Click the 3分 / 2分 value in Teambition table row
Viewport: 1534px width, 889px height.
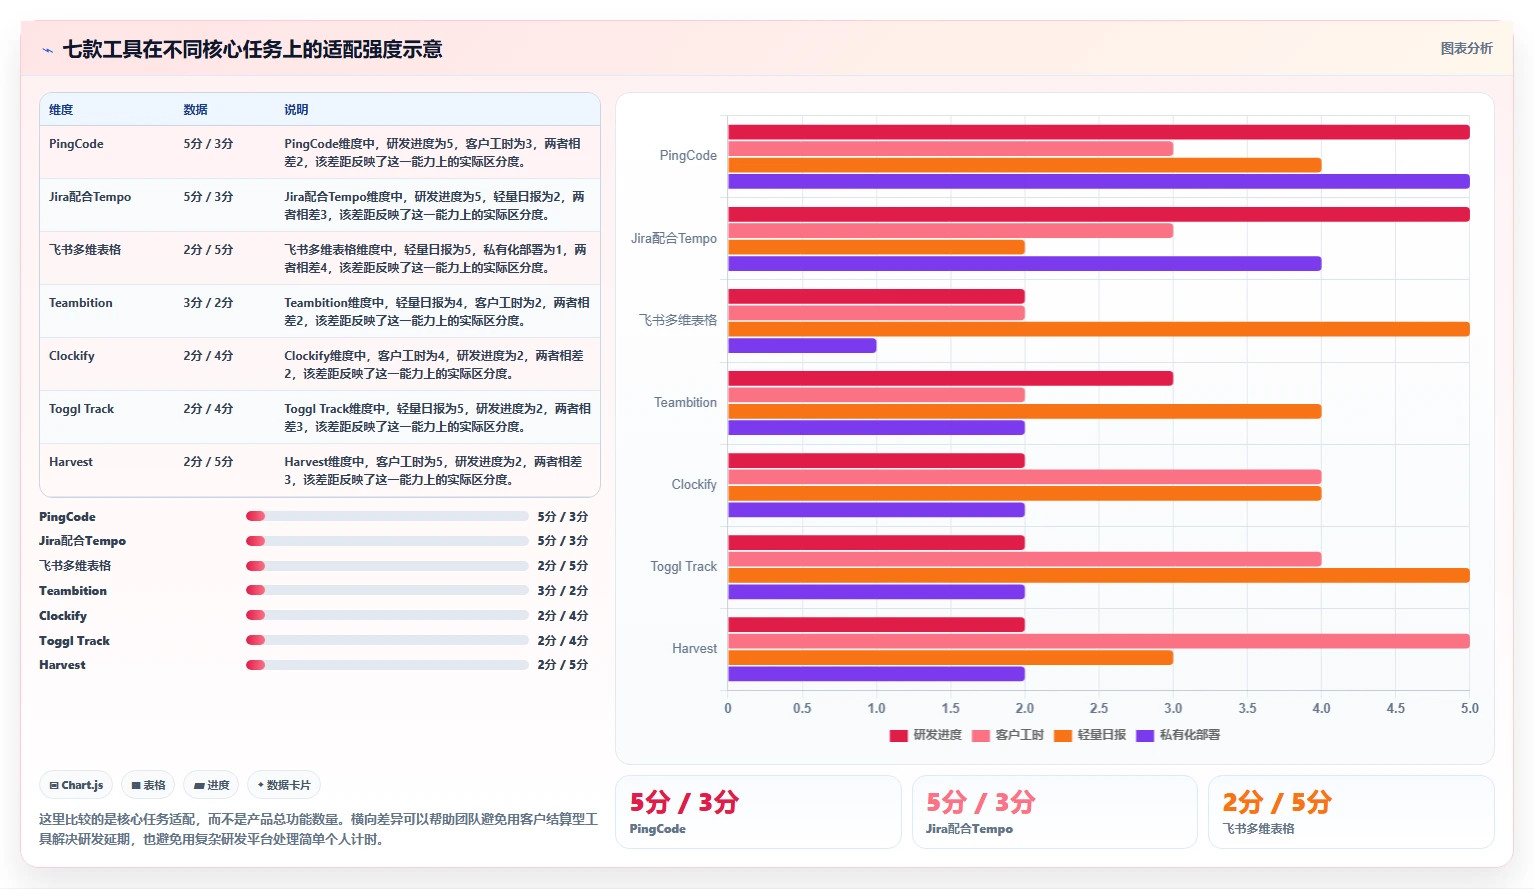[x=208, y=303]
